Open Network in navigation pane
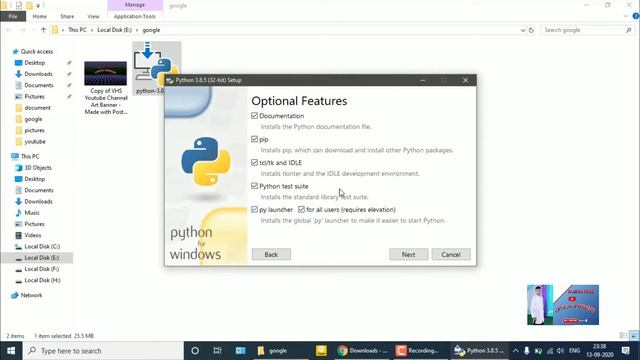Viewport: 640px width, 360px height. (31, 295)
